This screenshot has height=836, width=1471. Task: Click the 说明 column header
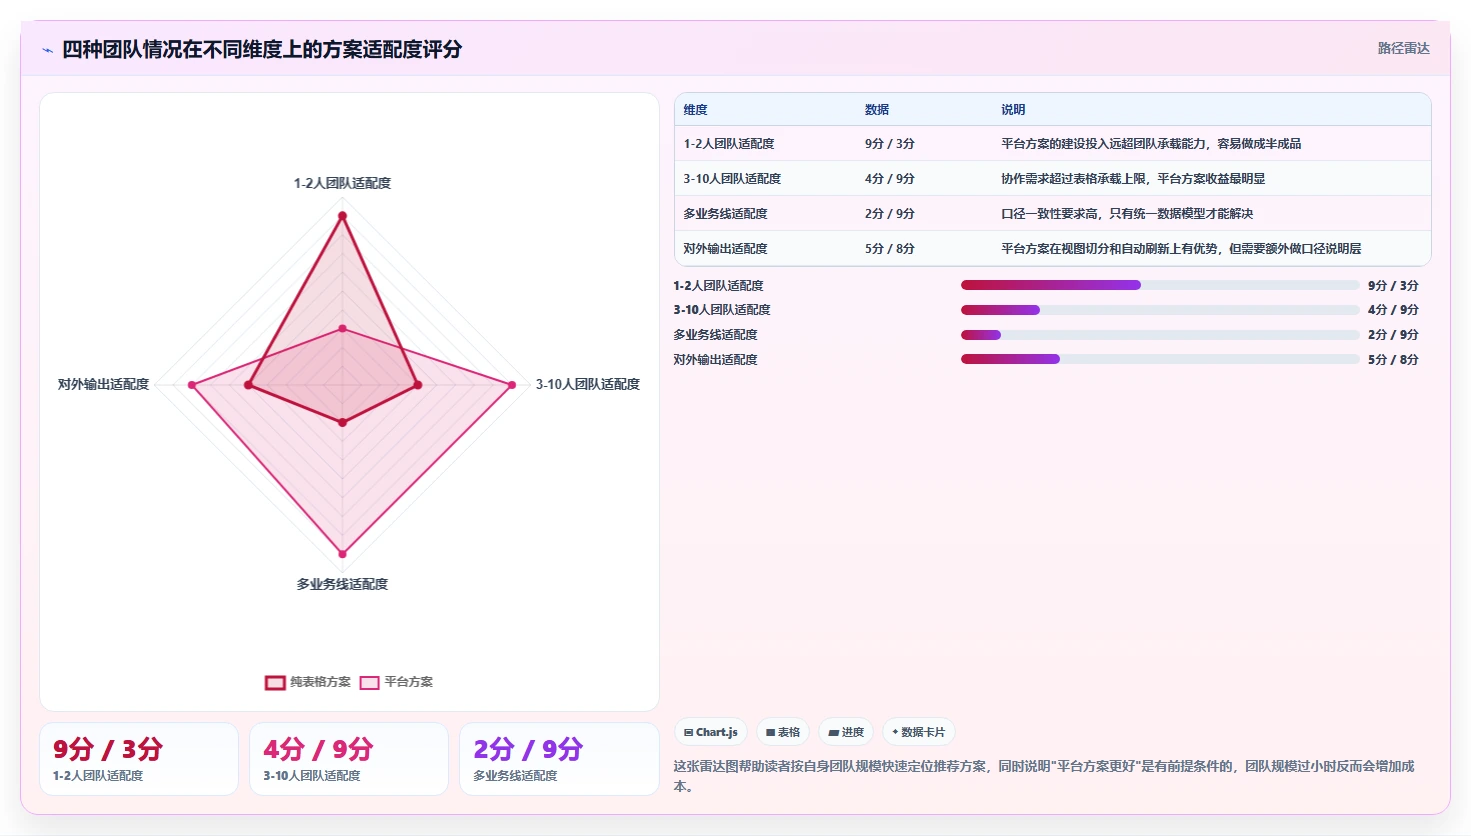point(1013,110)
